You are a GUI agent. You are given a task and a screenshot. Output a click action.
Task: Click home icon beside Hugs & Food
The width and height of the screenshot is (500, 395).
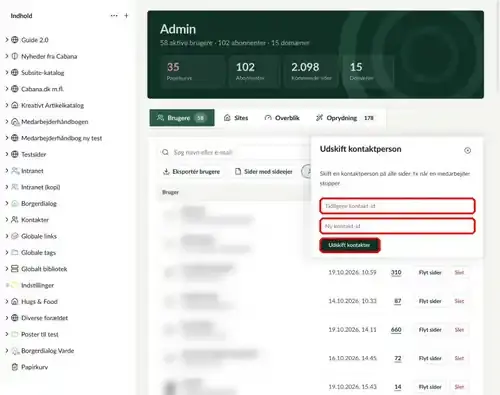15,301
